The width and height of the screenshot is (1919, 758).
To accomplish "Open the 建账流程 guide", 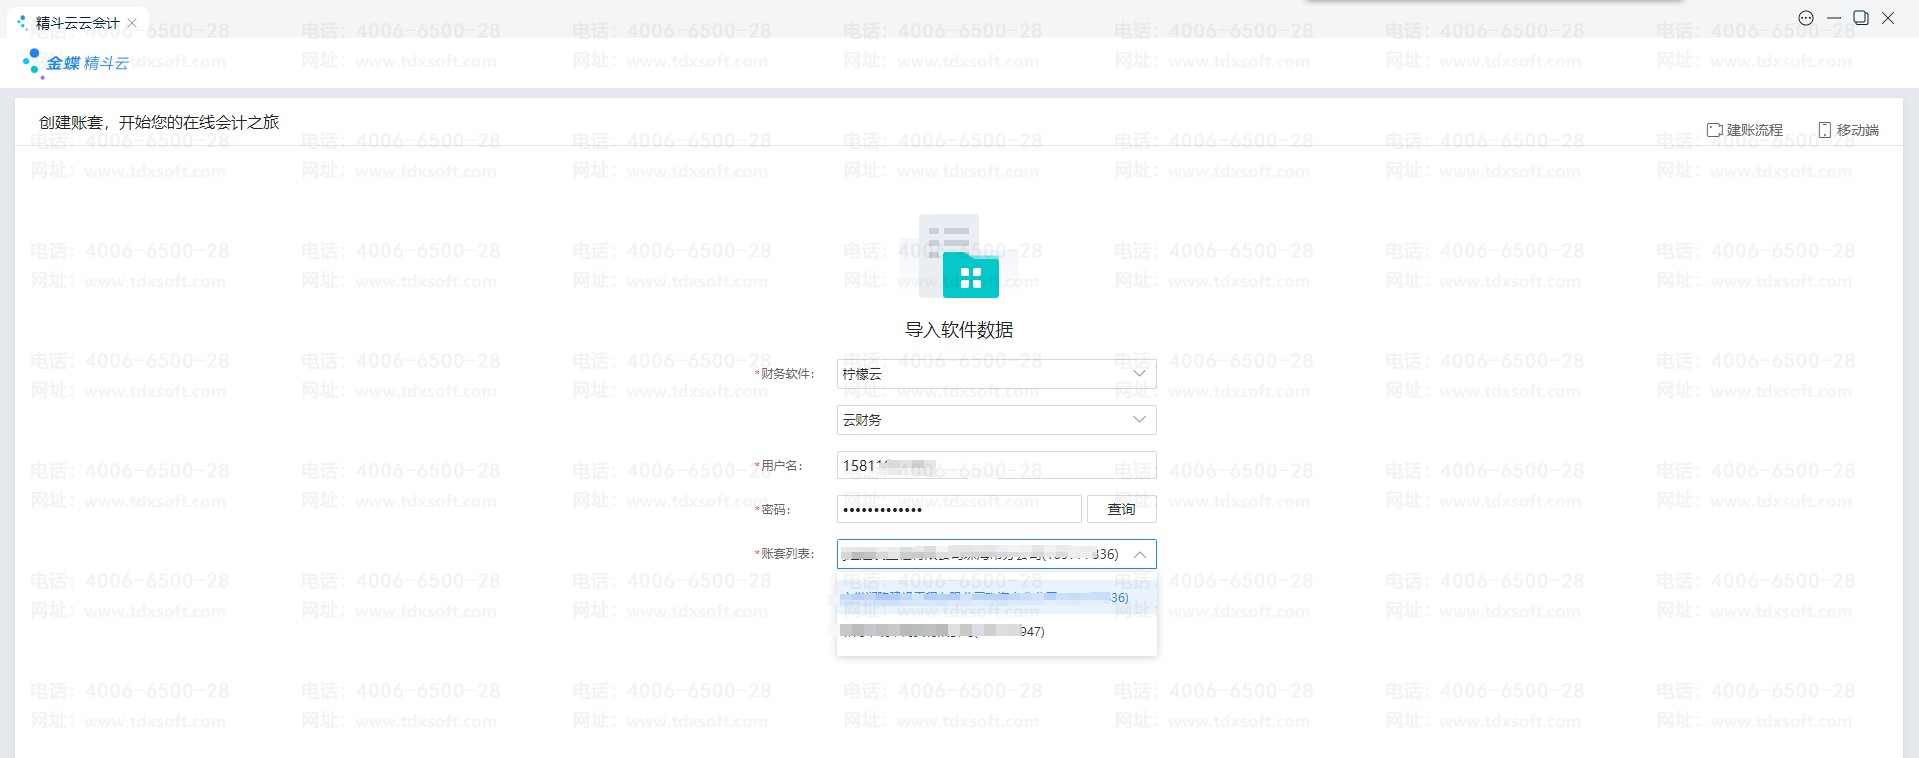I will 1744,130.
